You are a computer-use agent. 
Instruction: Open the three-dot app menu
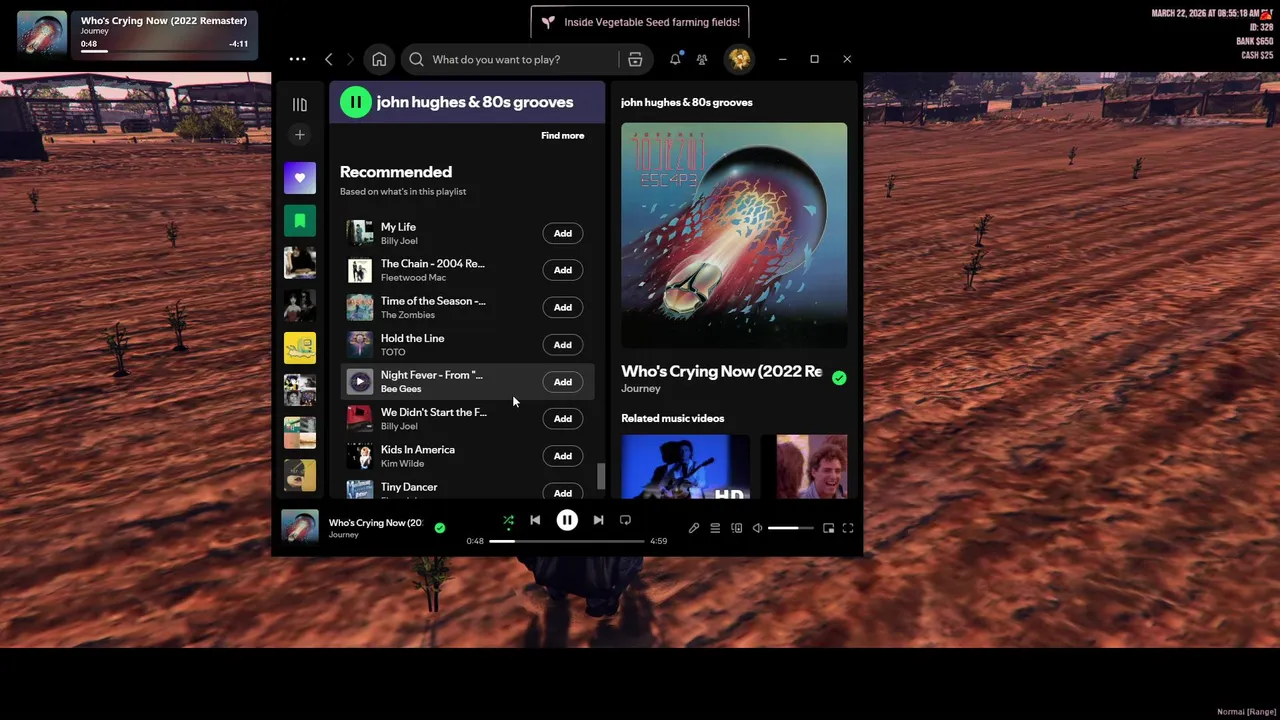point(297,59)
